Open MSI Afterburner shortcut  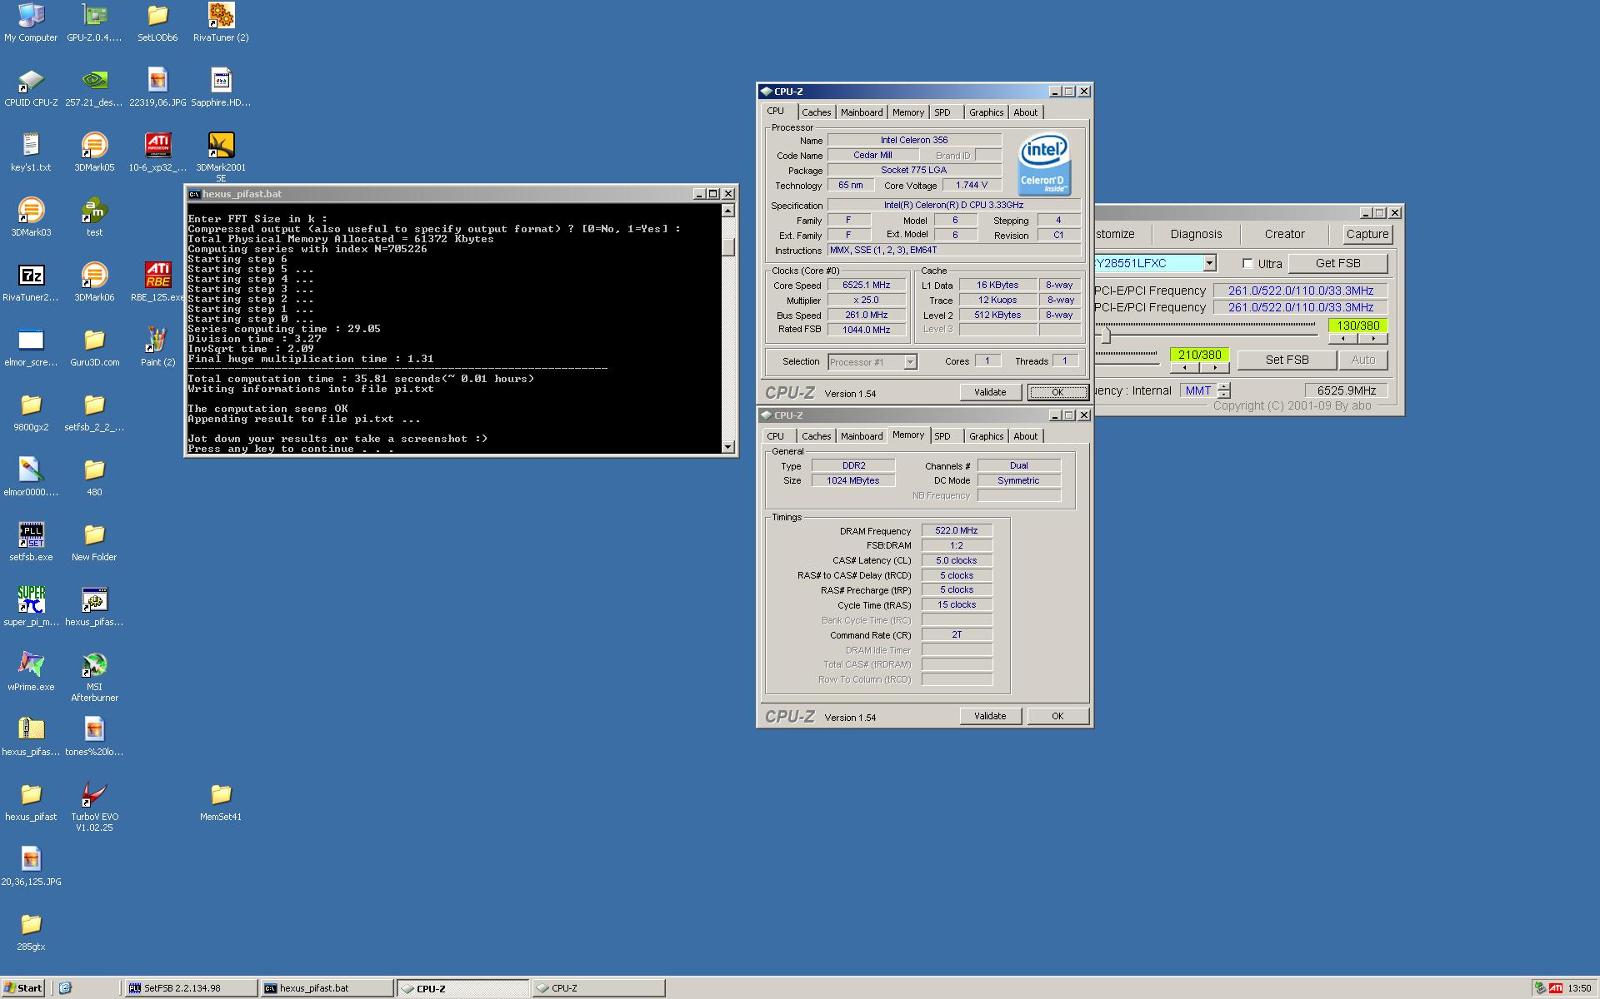[x=94, y=678]
